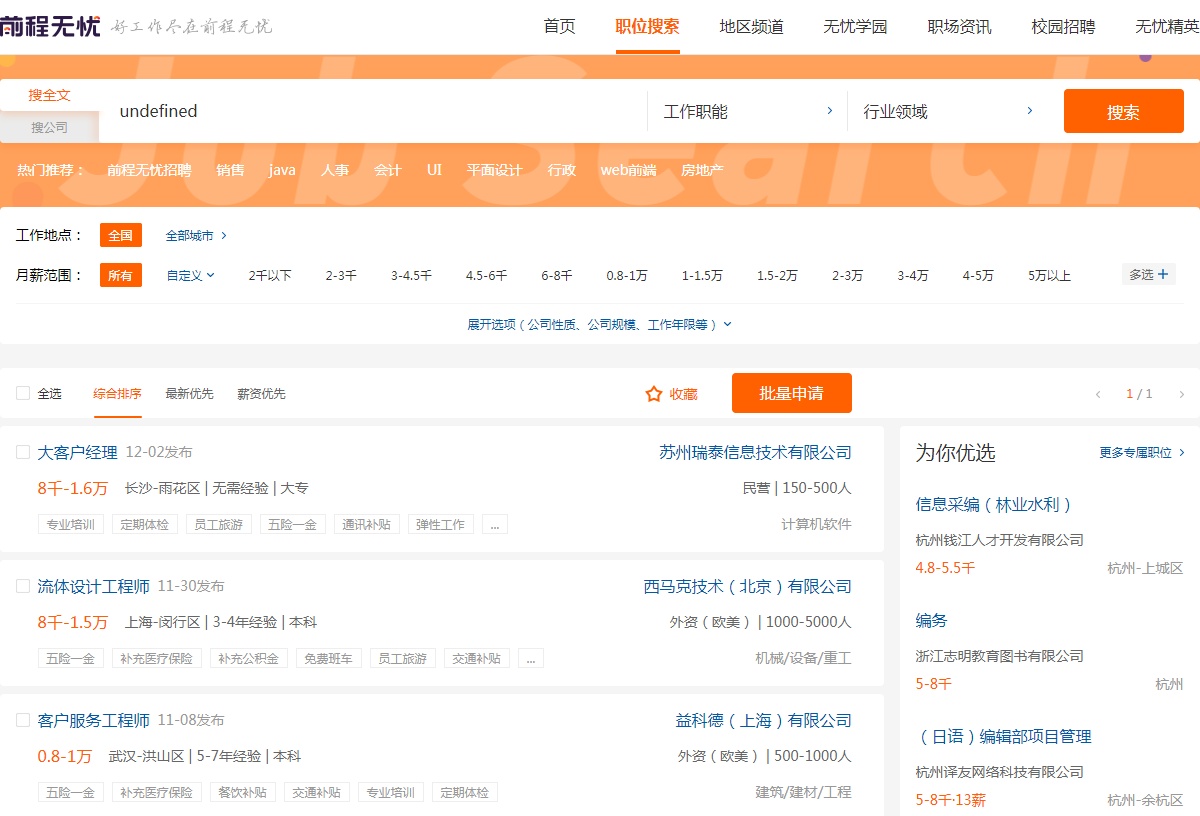The image size is (1200, 816).
Task: Click the star icon beside 收藏
Action: 654,394
